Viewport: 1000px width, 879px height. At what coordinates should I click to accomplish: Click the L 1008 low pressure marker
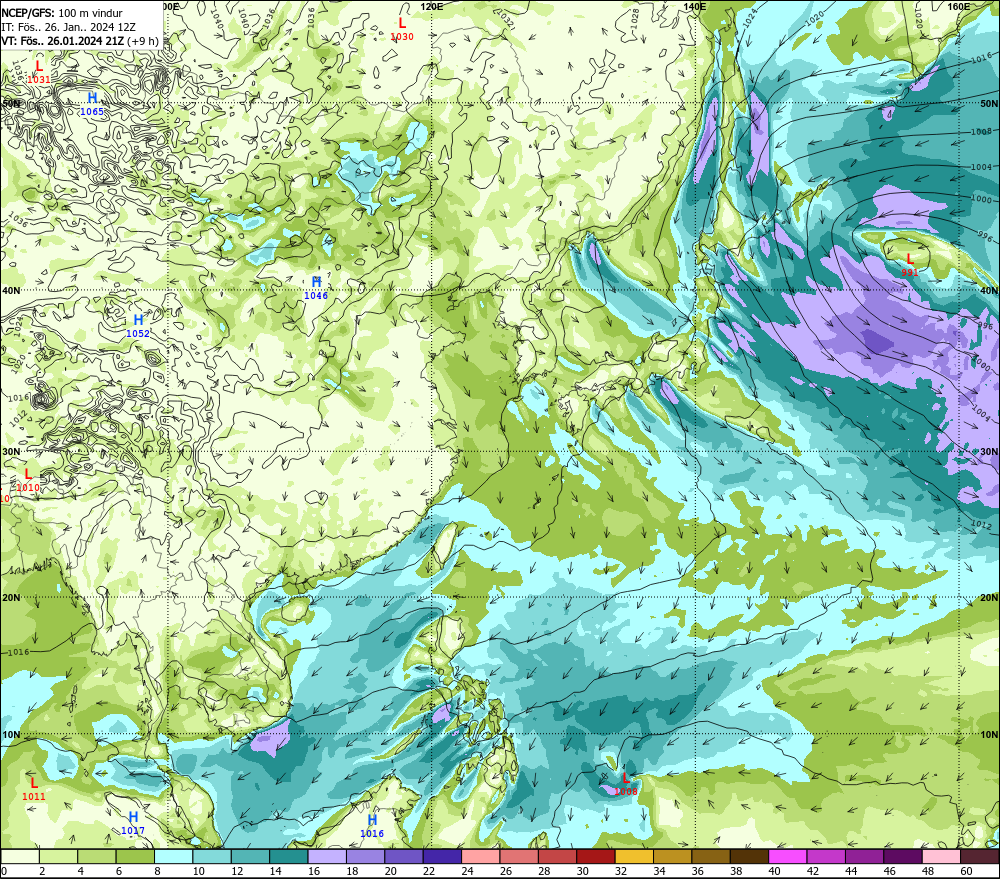[x=626, y=785]
